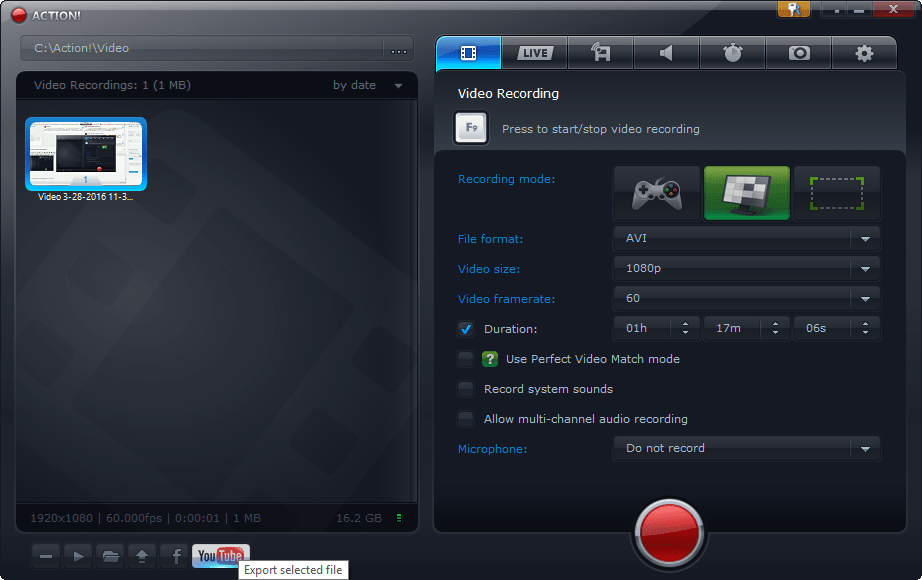The width and height of the screenshot is (922, 580).
Task: Open the Settings gear tab
Action: click(864, 53)
